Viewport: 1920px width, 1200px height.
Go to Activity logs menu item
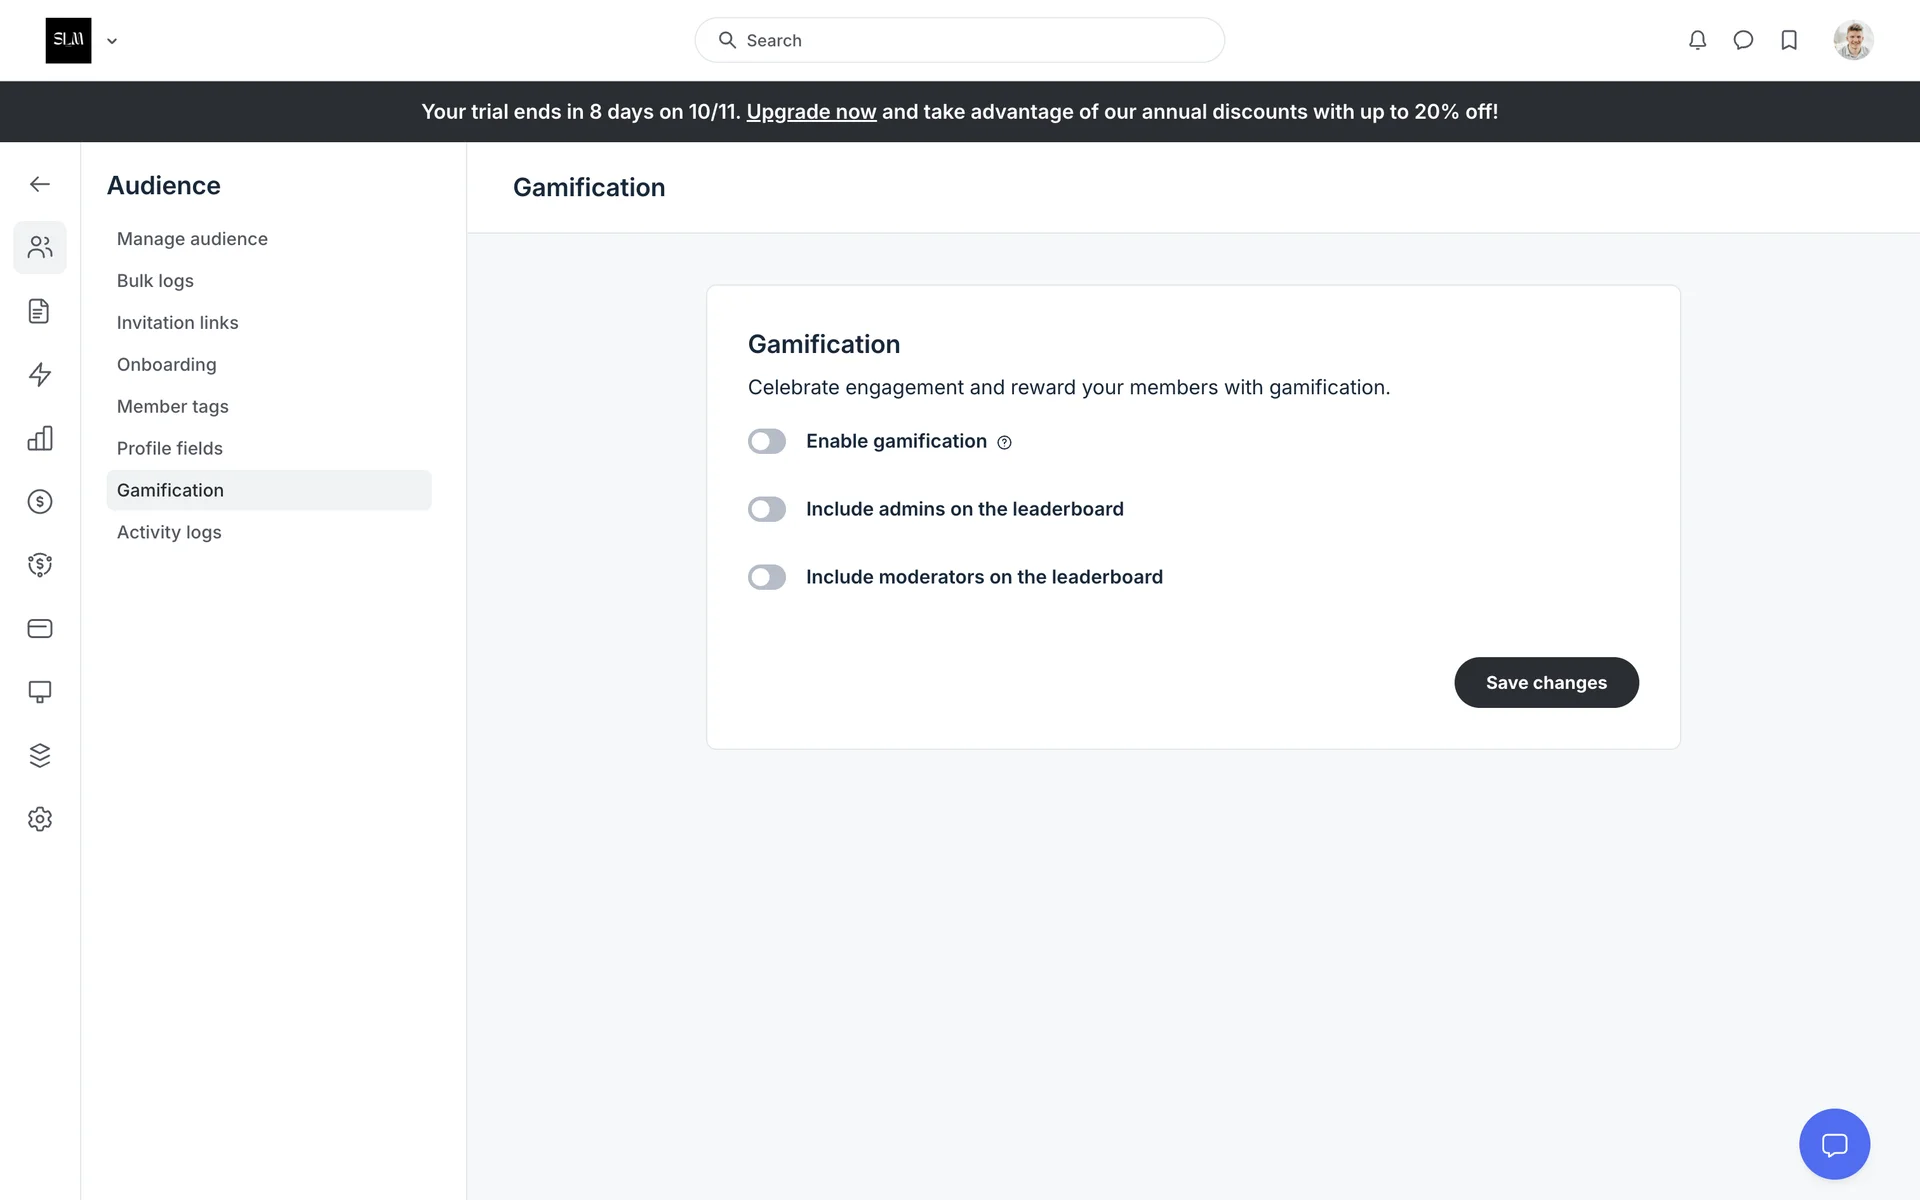169,532
